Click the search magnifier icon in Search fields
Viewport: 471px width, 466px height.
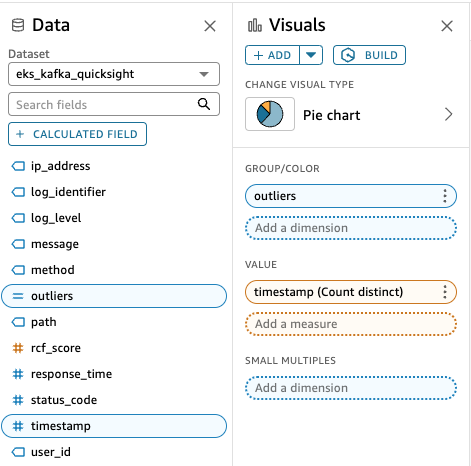click(x=204, y=104)
